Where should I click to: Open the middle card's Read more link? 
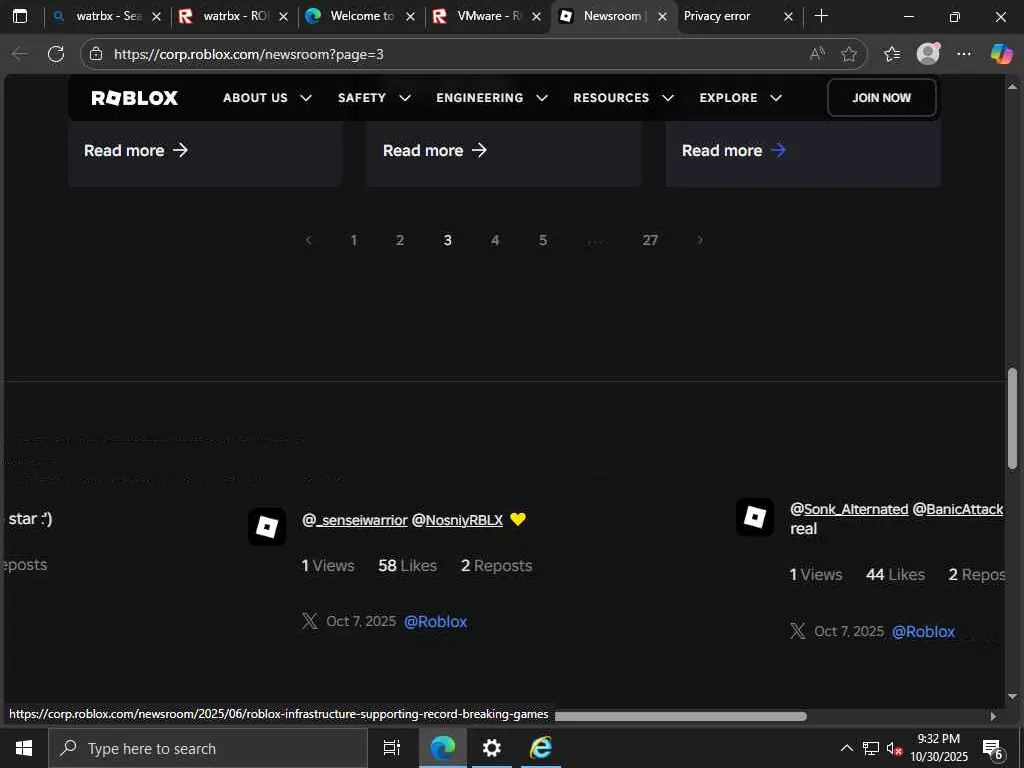pyautogui.click(x=435, y=150)
